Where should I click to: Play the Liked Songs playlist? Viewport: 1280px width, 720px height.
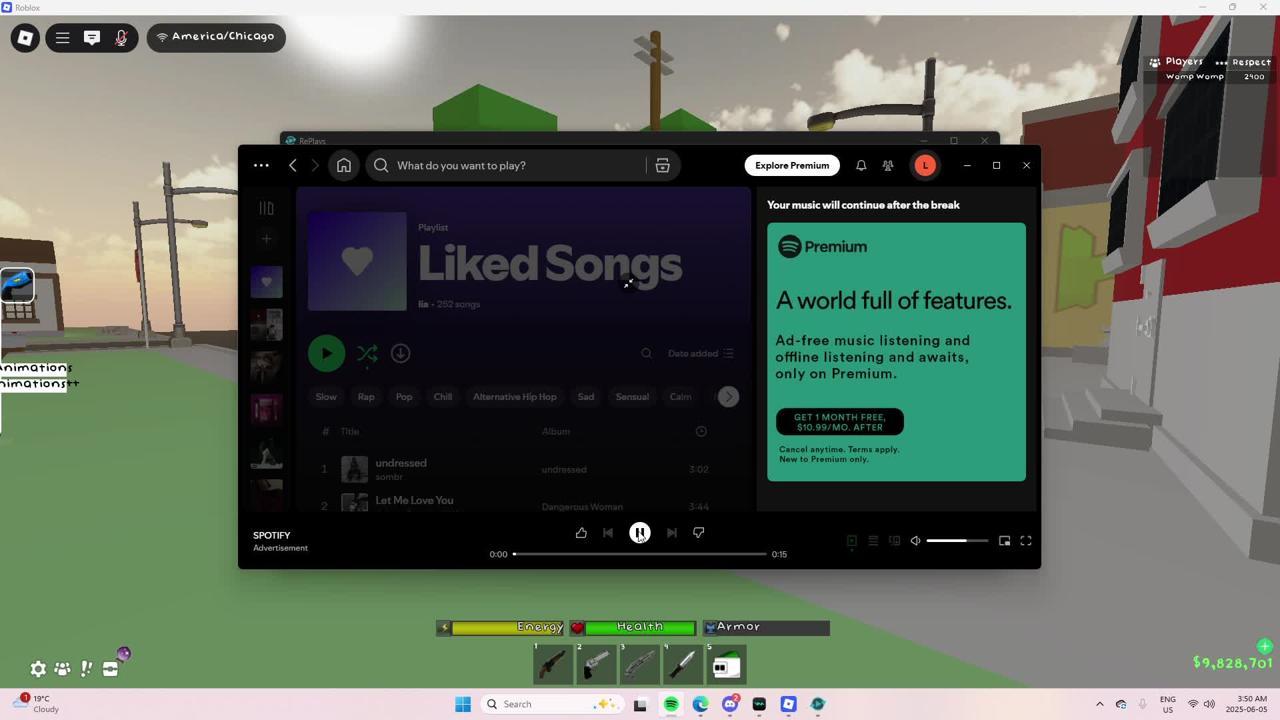(326, 353)
